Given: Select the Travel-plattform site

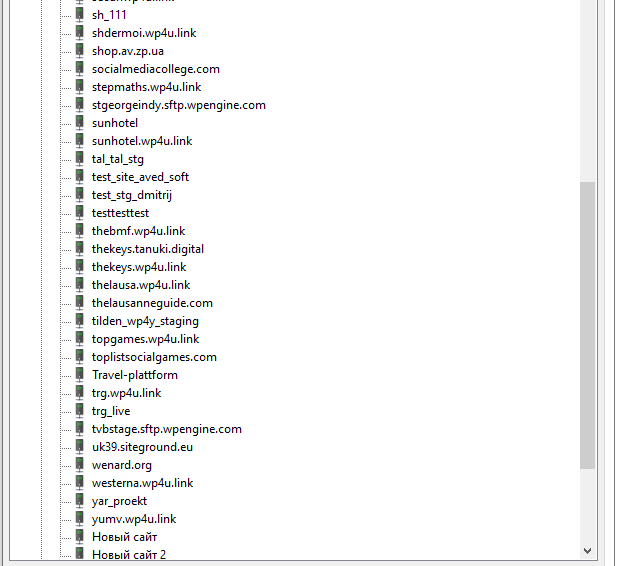Looking at the screenshot, I should pyautogui.click(x=135, y=375).
